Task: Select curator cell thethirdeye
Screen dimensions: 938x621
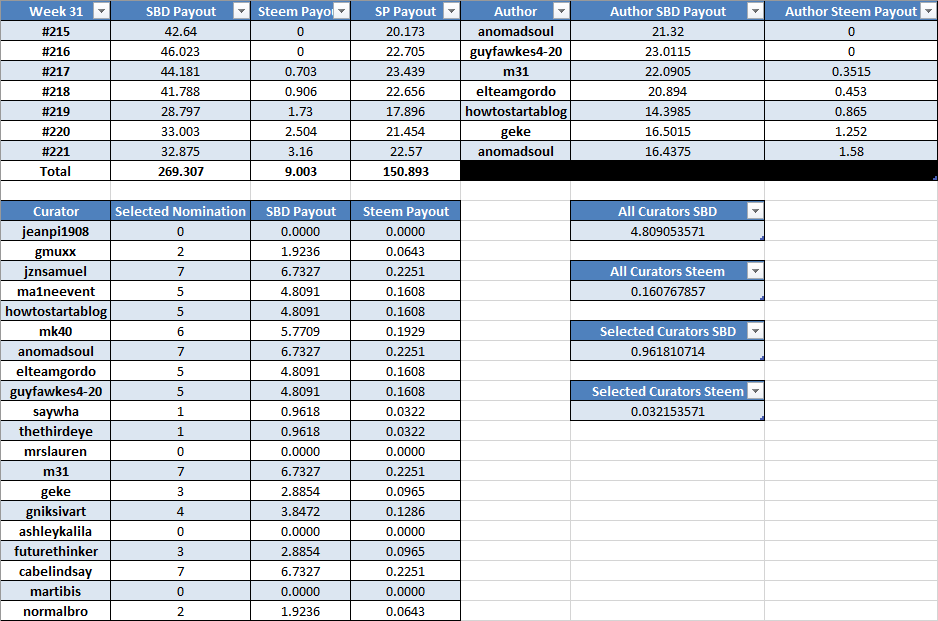Action: 56,431
